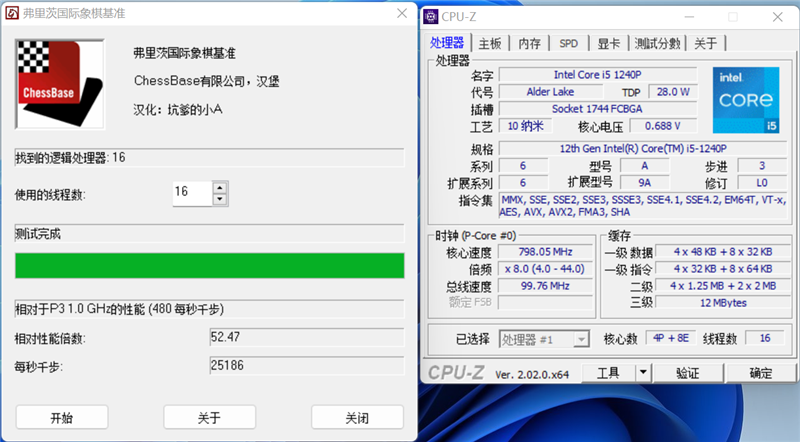Increase thread count with the up arrow
800x442 pixels.
220,187
